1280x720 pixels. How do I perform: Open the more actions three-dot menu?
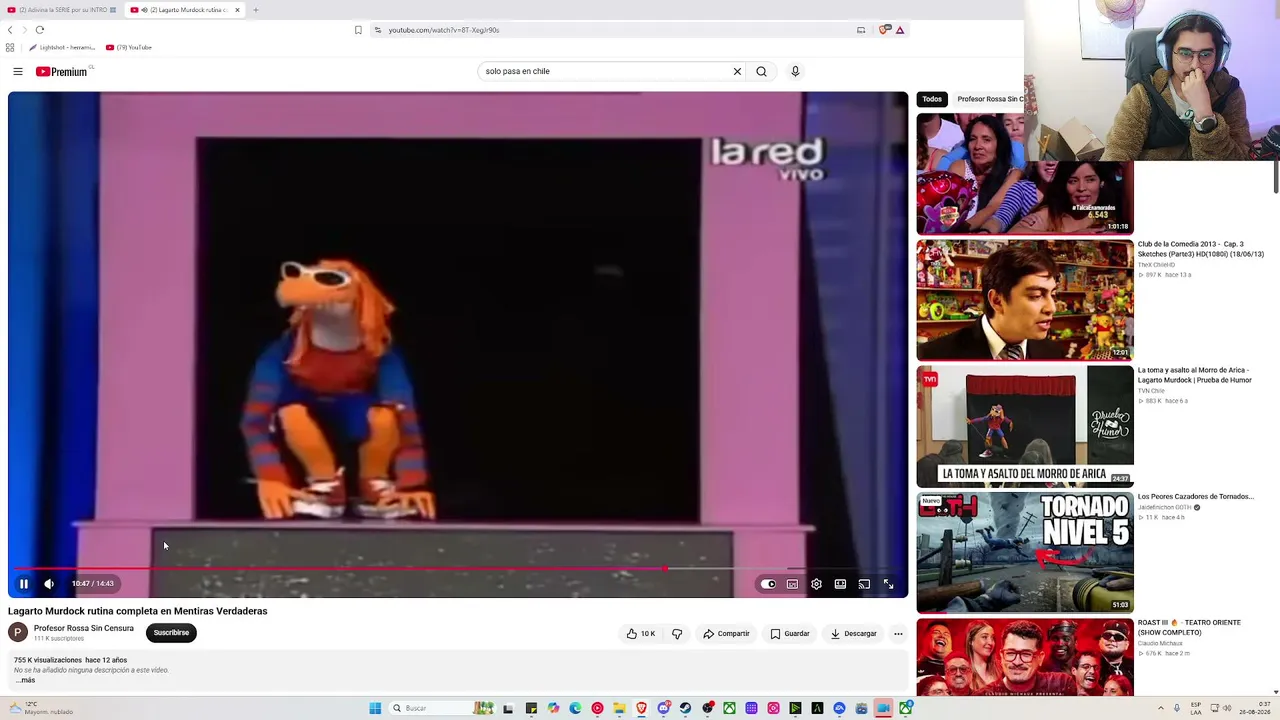point(898,633)
